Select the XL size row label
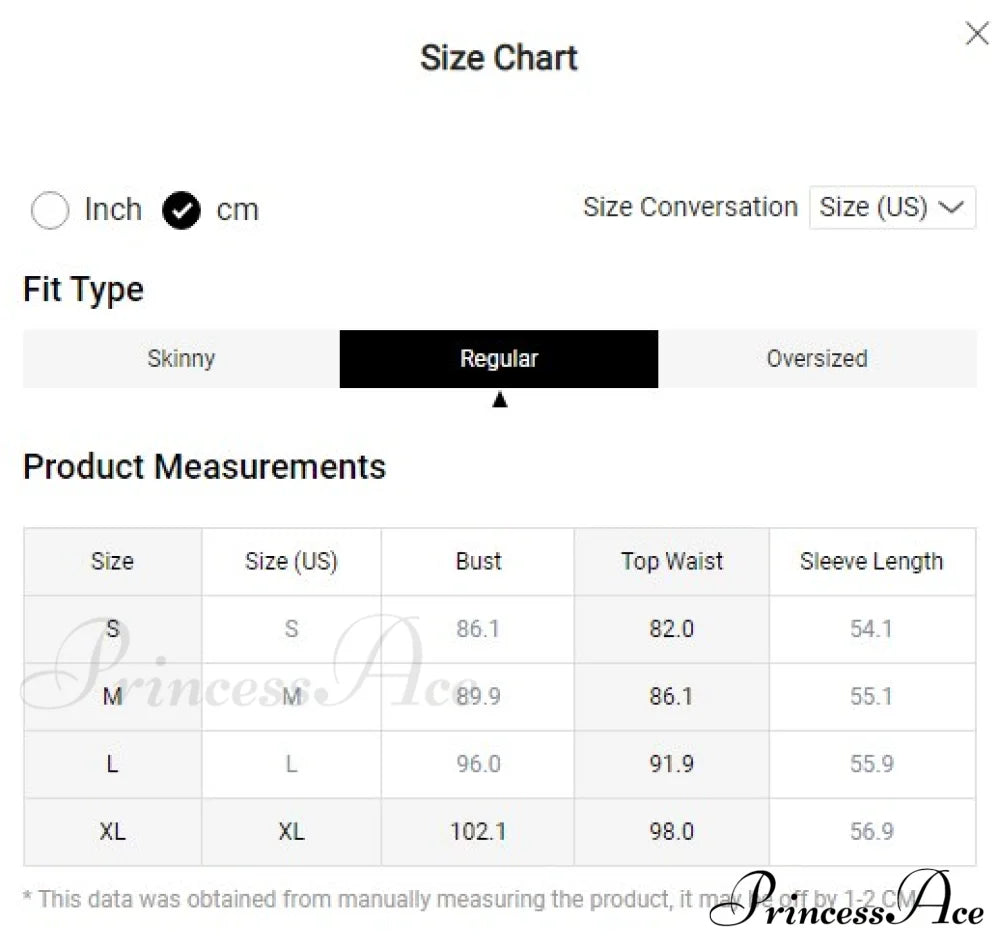 pyautogui.click(x=112, y=832)
